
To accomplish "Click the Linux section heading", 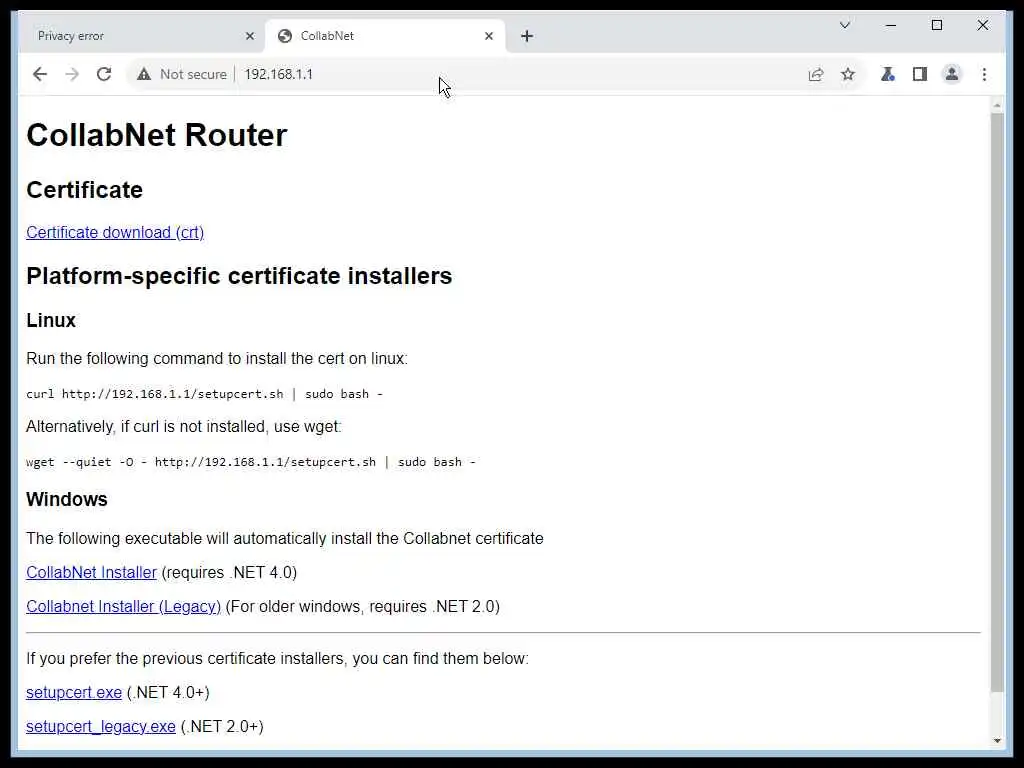I will [51, 320].
